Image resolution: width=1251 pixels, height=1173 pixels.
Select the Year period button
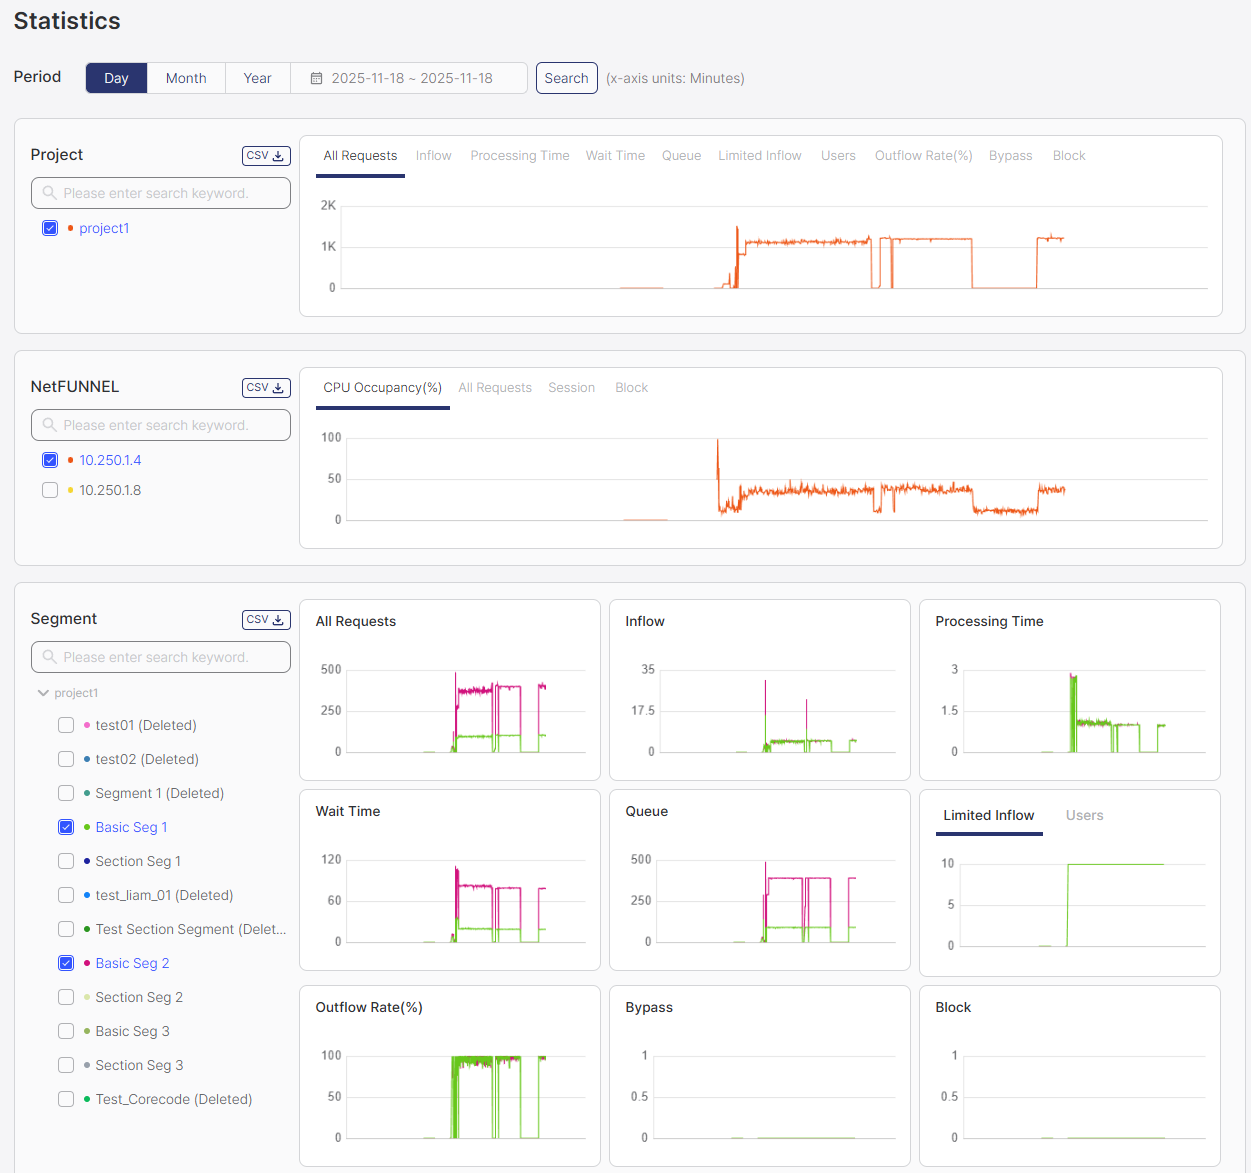coord(257,78)
